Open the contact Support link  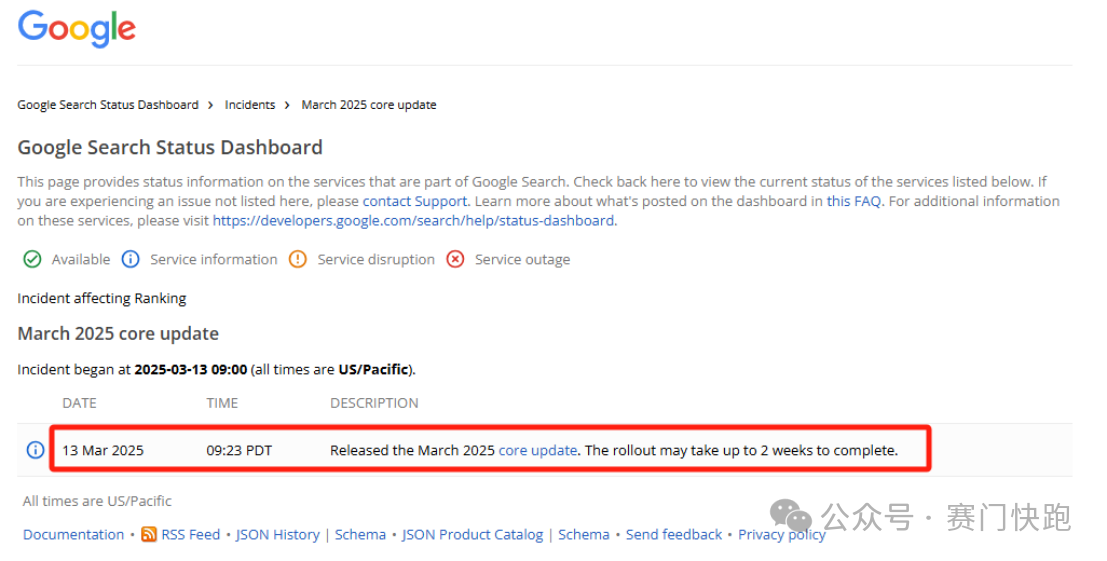click(x=414, y=201)
